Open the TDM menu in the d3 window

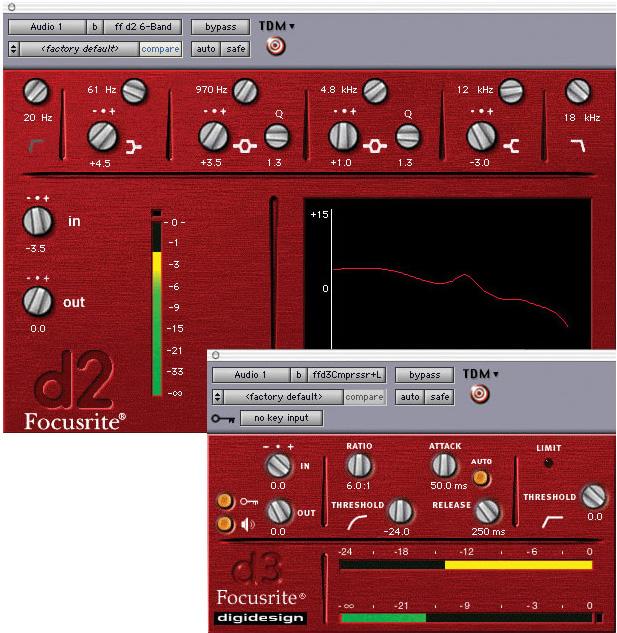[x=481, y=374]
